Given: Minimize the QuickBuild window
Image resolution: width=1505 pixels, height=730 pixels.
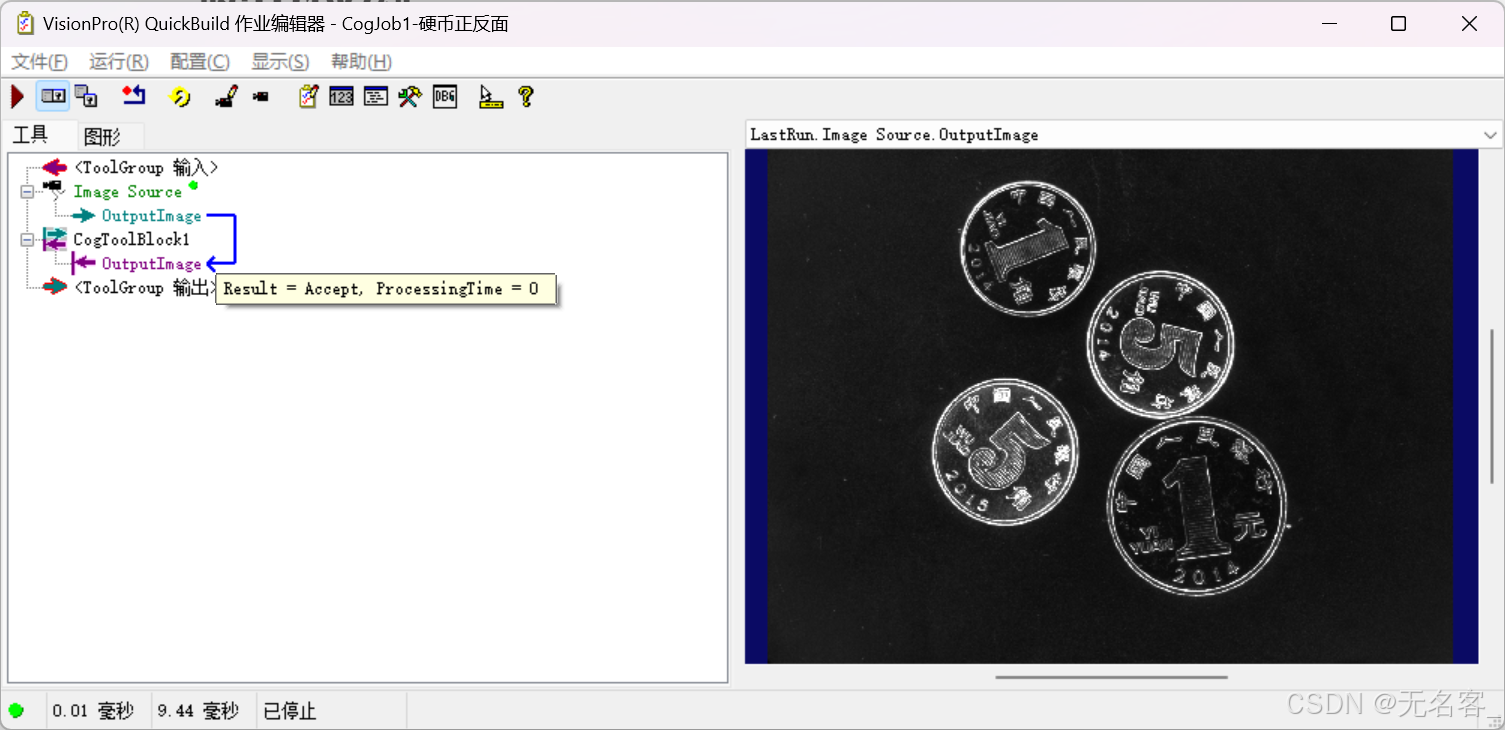Looking at the screenshot, I should pos(1328,24).
